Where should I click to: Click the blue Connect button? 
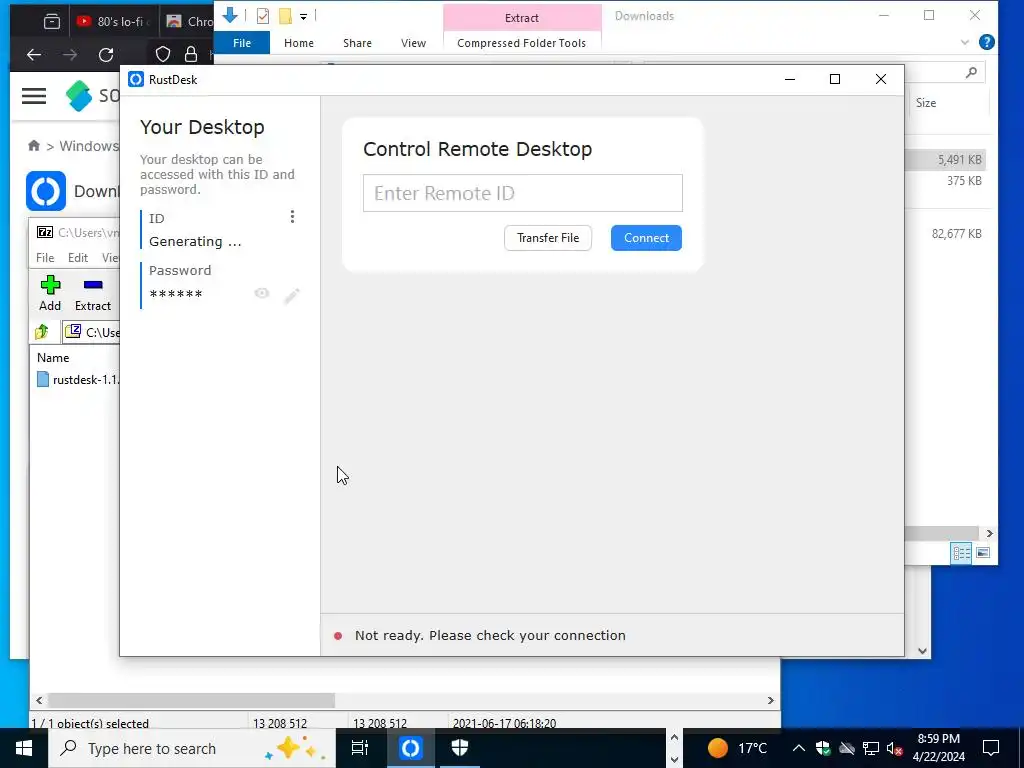(646, 238)
